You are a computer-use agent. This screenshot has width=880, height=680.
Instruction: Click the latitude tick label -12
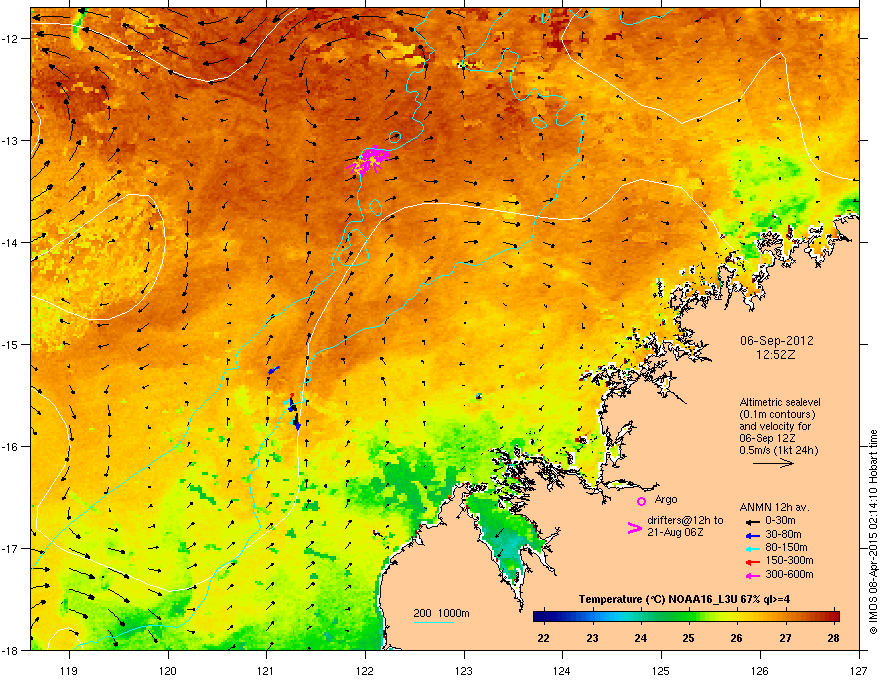point(10,38)
